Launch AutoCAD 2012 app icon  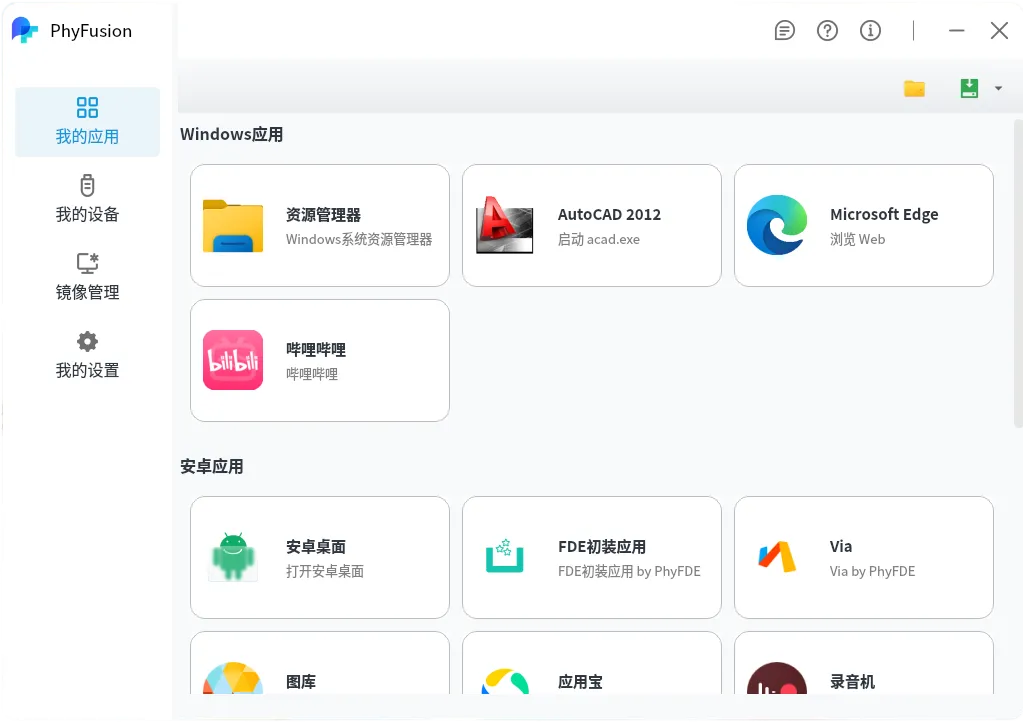(x=504, y=225)
